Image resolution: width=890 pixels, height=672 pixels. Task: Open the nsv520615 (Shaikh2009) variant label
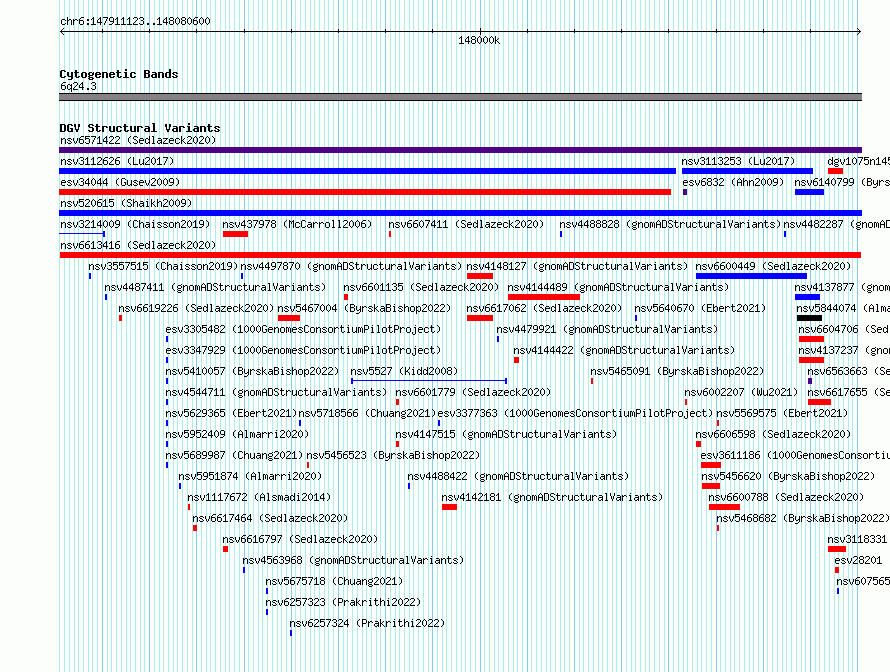(126, 203)
